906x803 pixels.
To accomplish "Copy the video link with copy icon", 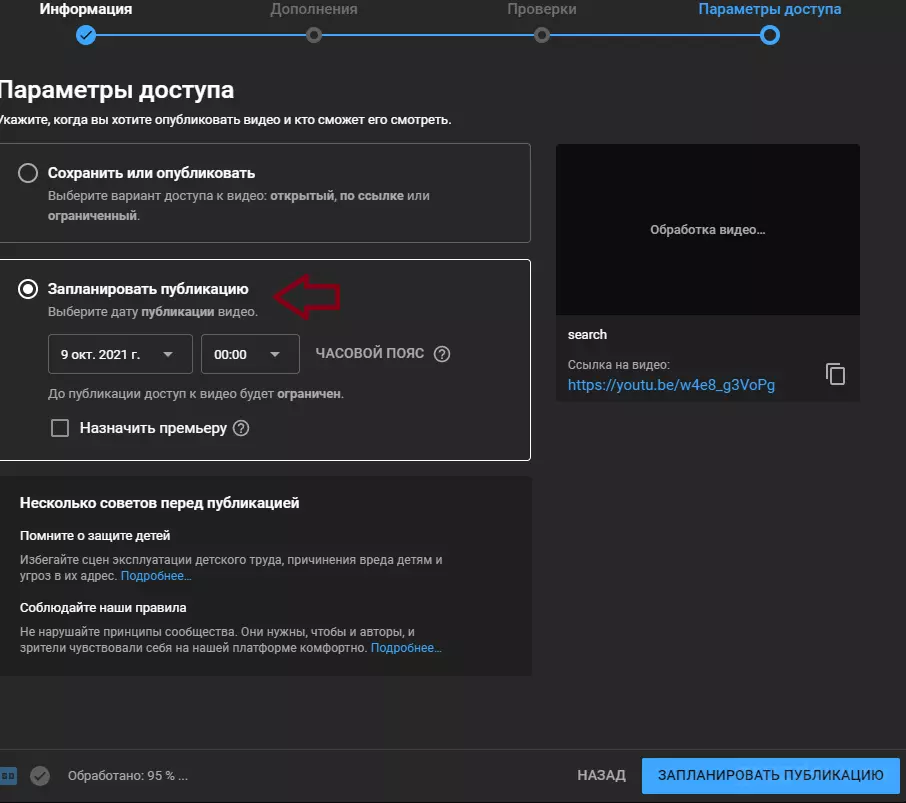I will (835, 374).
